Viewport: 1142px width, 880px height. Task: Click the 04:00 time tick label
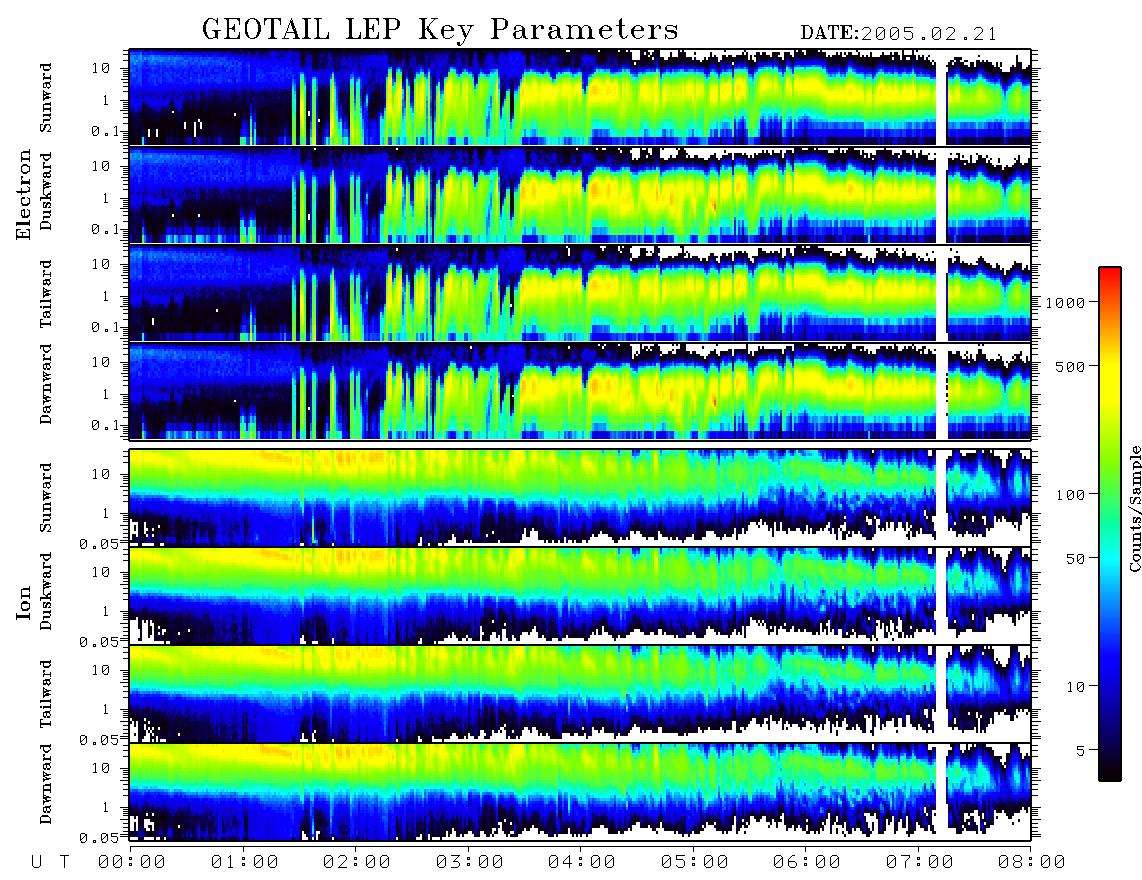pyautogui.click(x=582, y=862)
